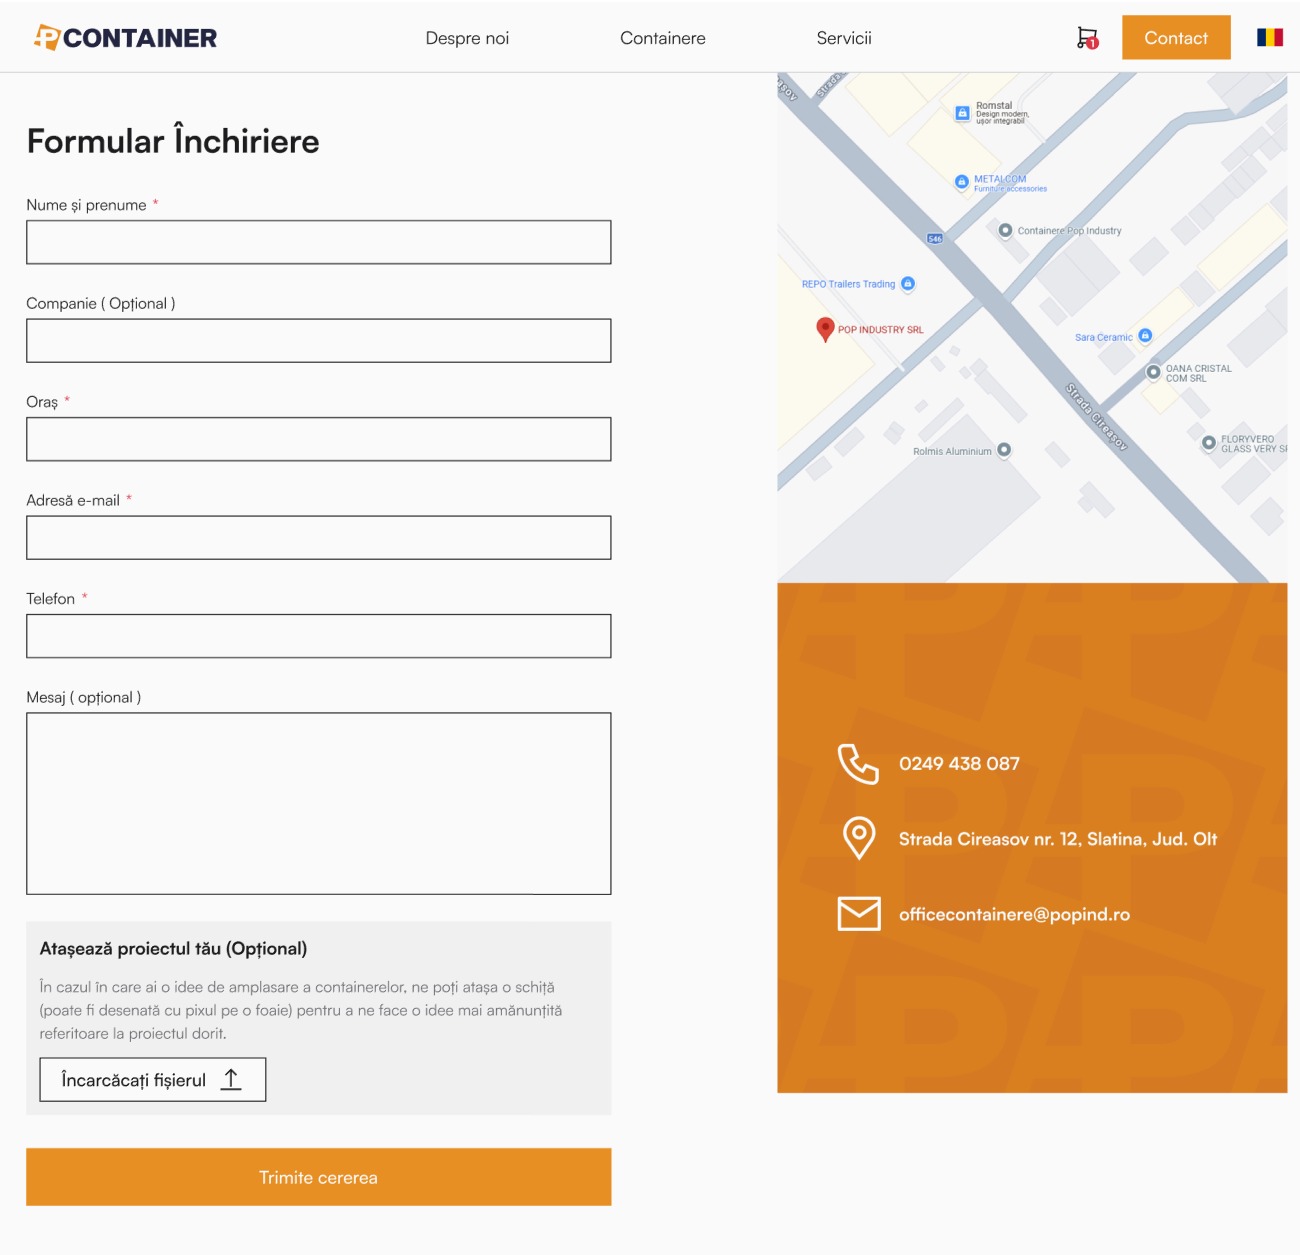Screen dimensions: 1300x1255
Task: Click the Rolmis Aluminium map marker
Action: tap(1004, 450)
